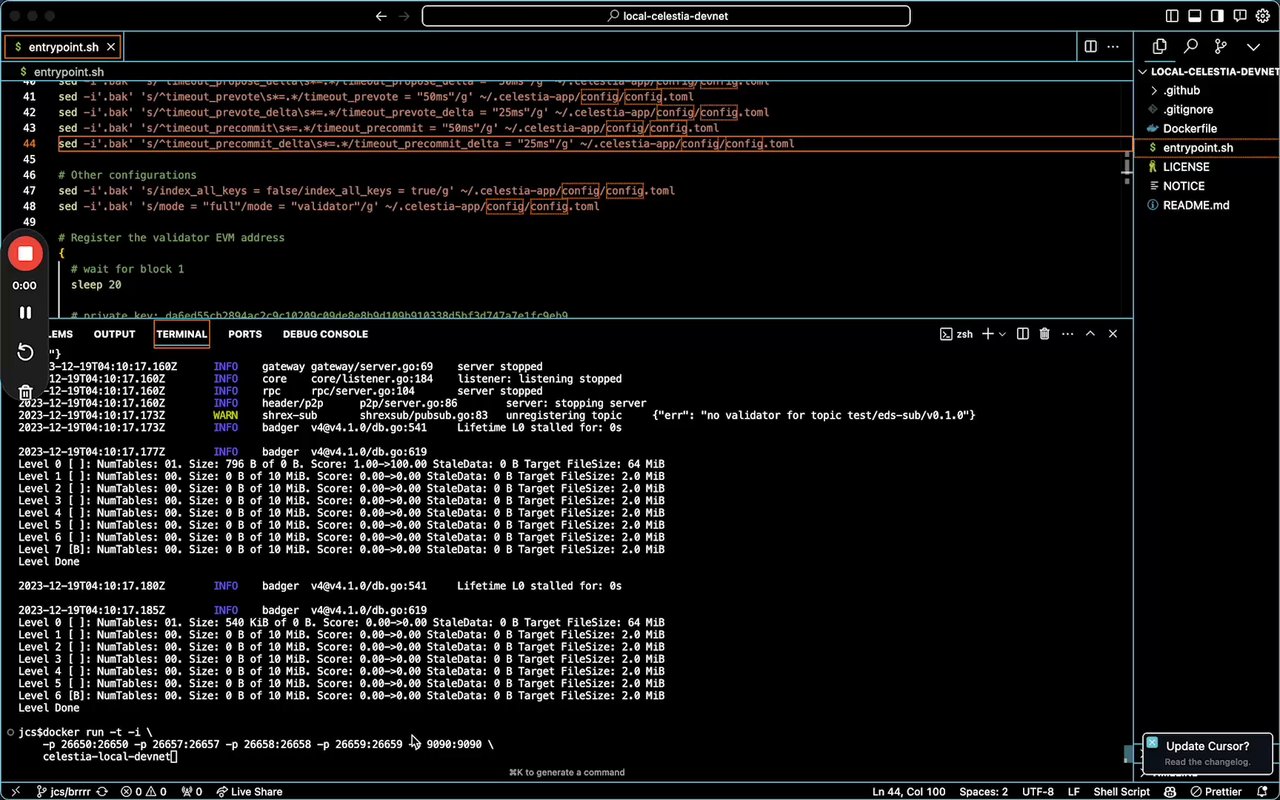Screen dimensions: 1280x800
Task: Click the red stop recording button
Action: click(25, 254)
